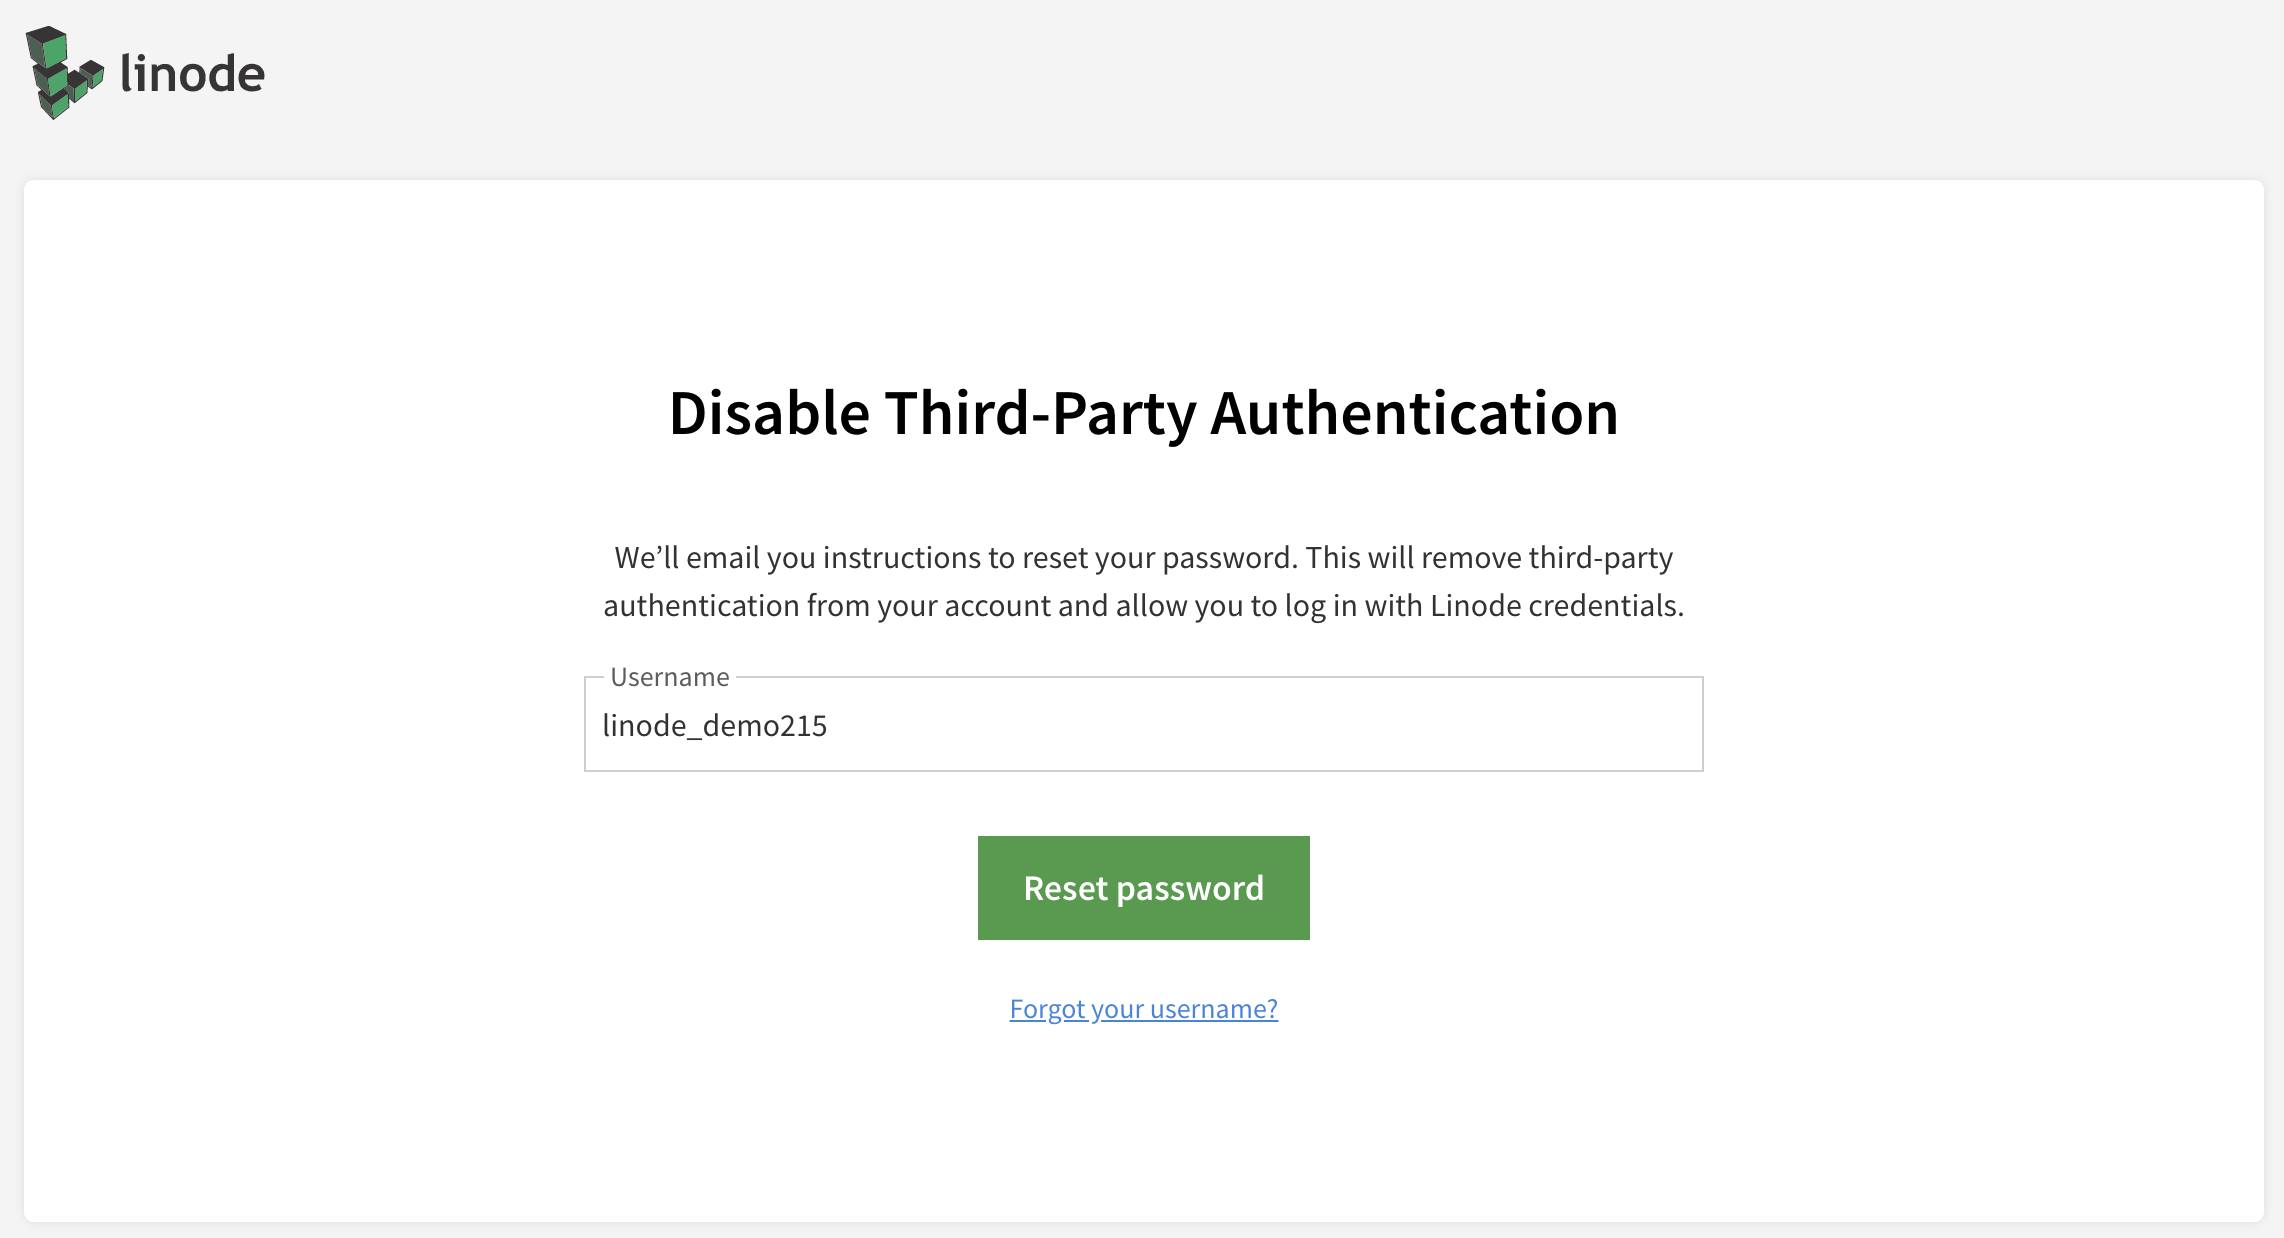
Task: Click the instructions paragraph text
Action: (x=1142, y=580)
